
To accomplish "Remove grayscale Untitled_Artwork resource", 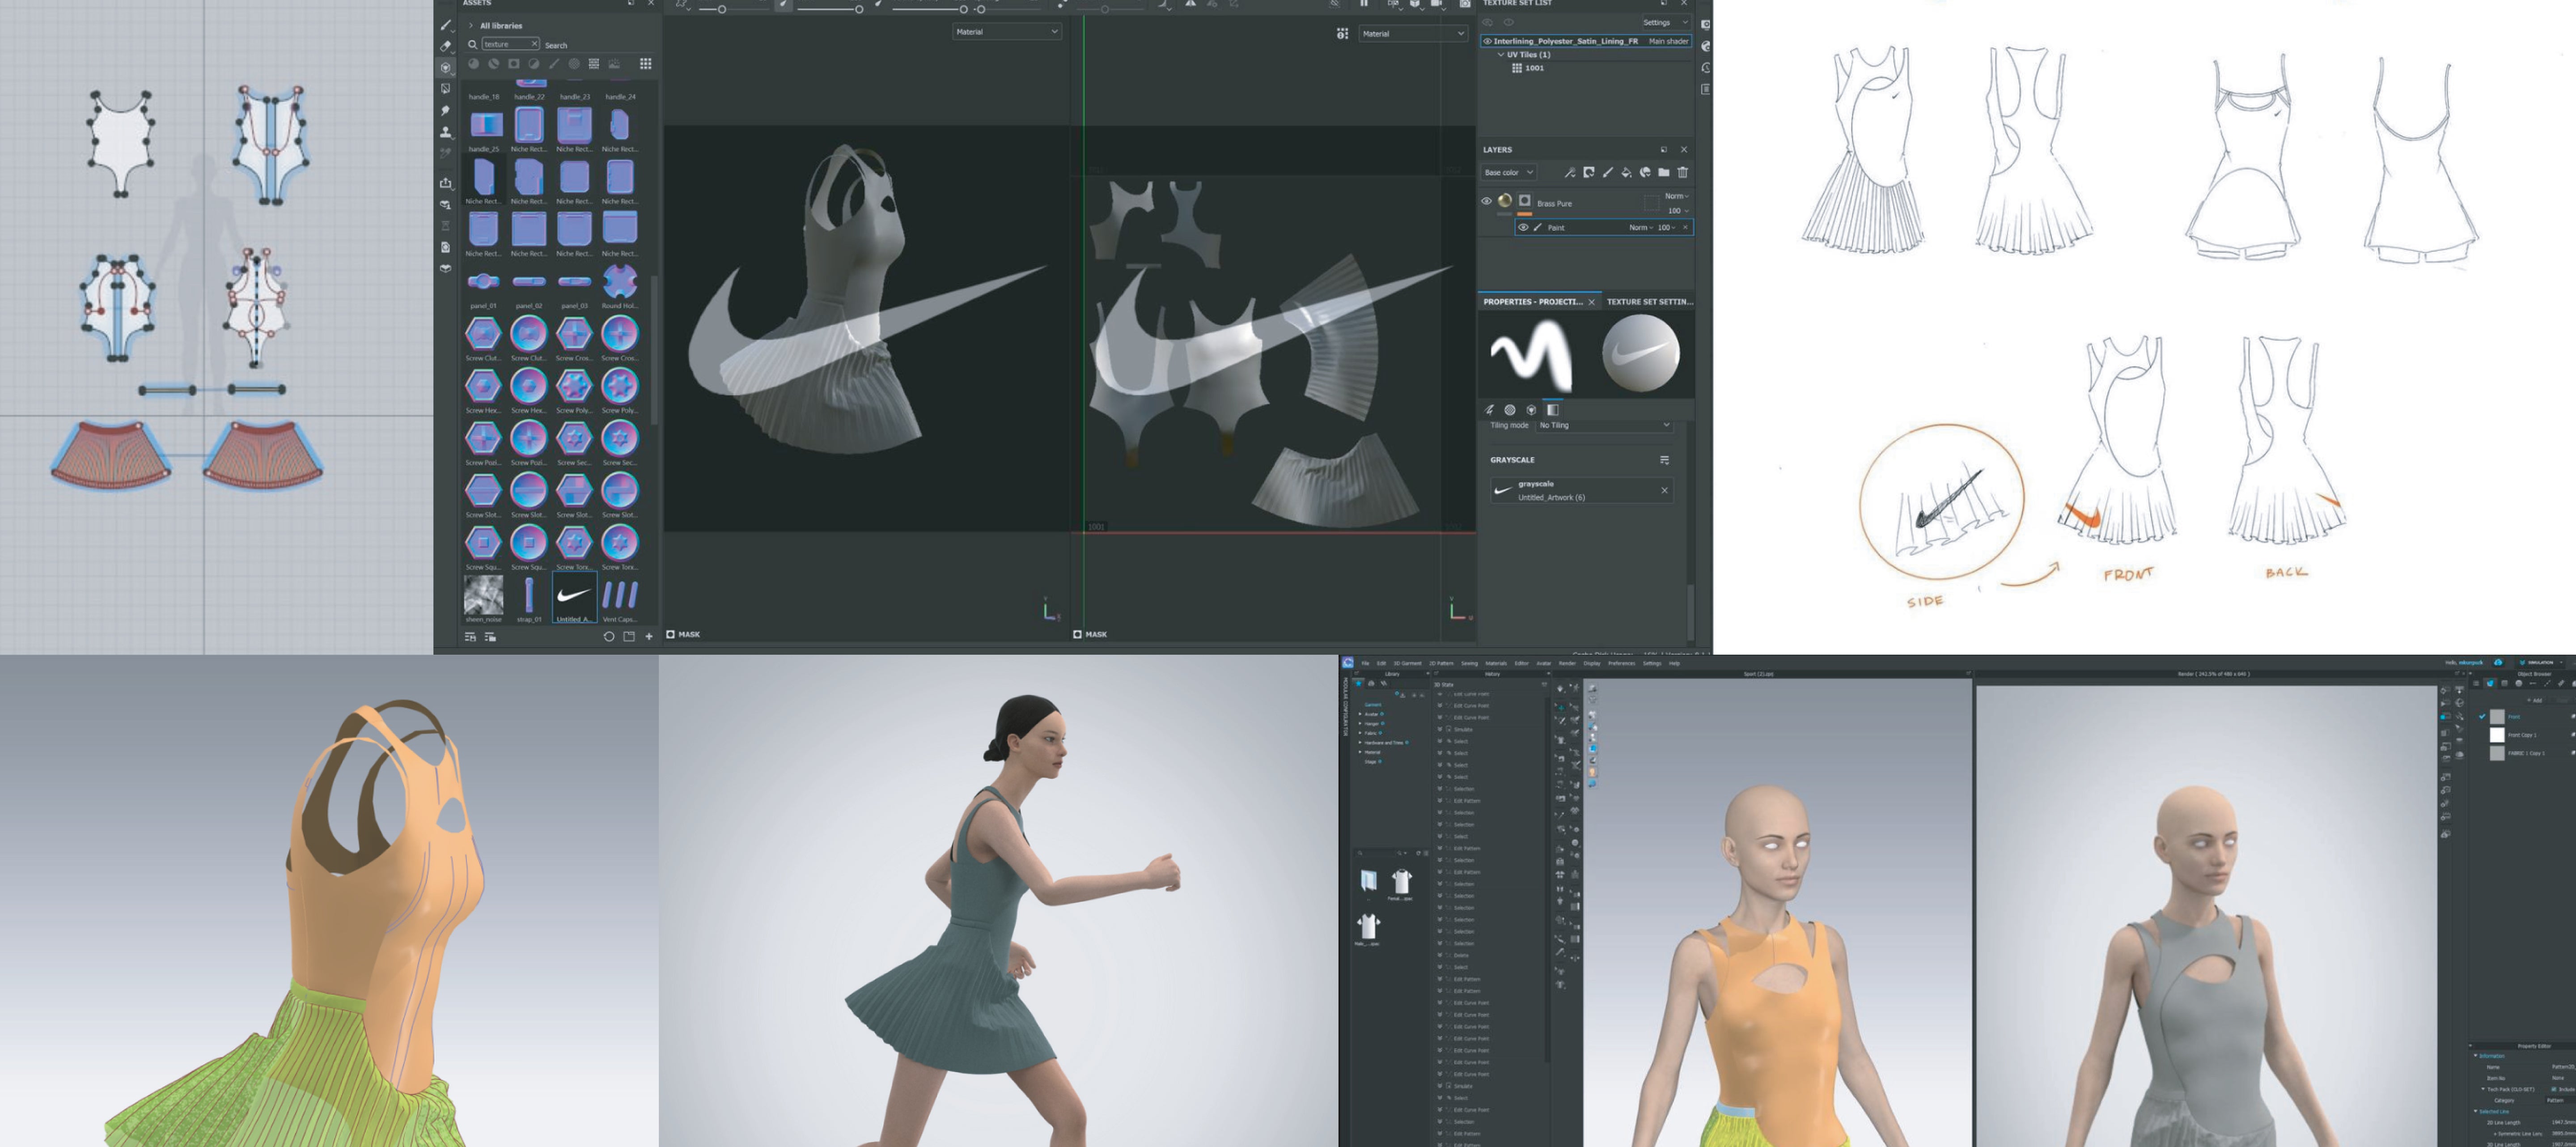I will 1664,490.
